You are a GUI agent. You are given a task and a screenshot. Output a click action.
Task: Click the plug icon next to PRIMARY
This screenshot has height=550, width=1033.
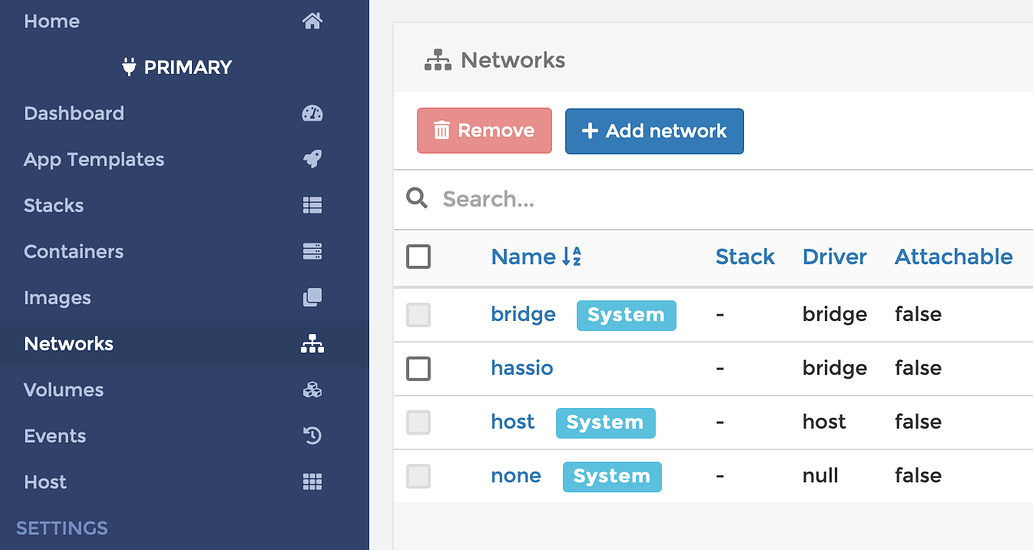(x=129, y=67)
